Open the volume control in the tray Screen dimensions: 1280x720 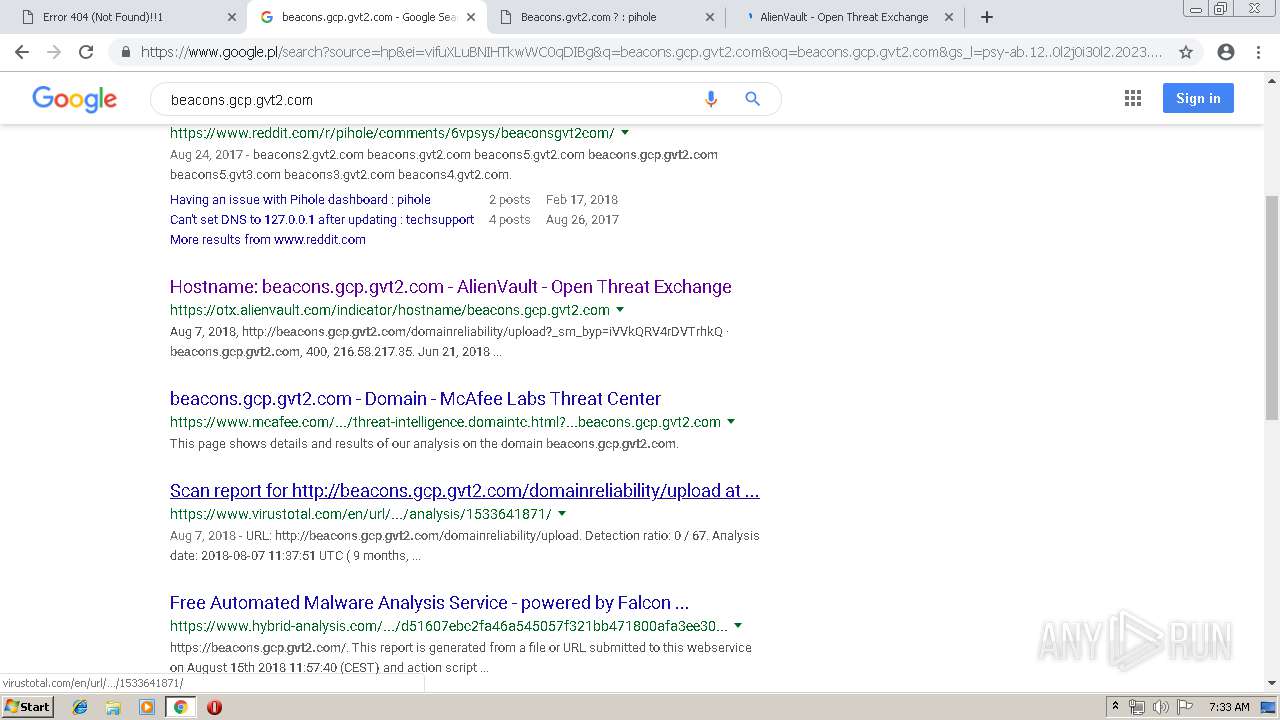click(x=1160, y=707)
